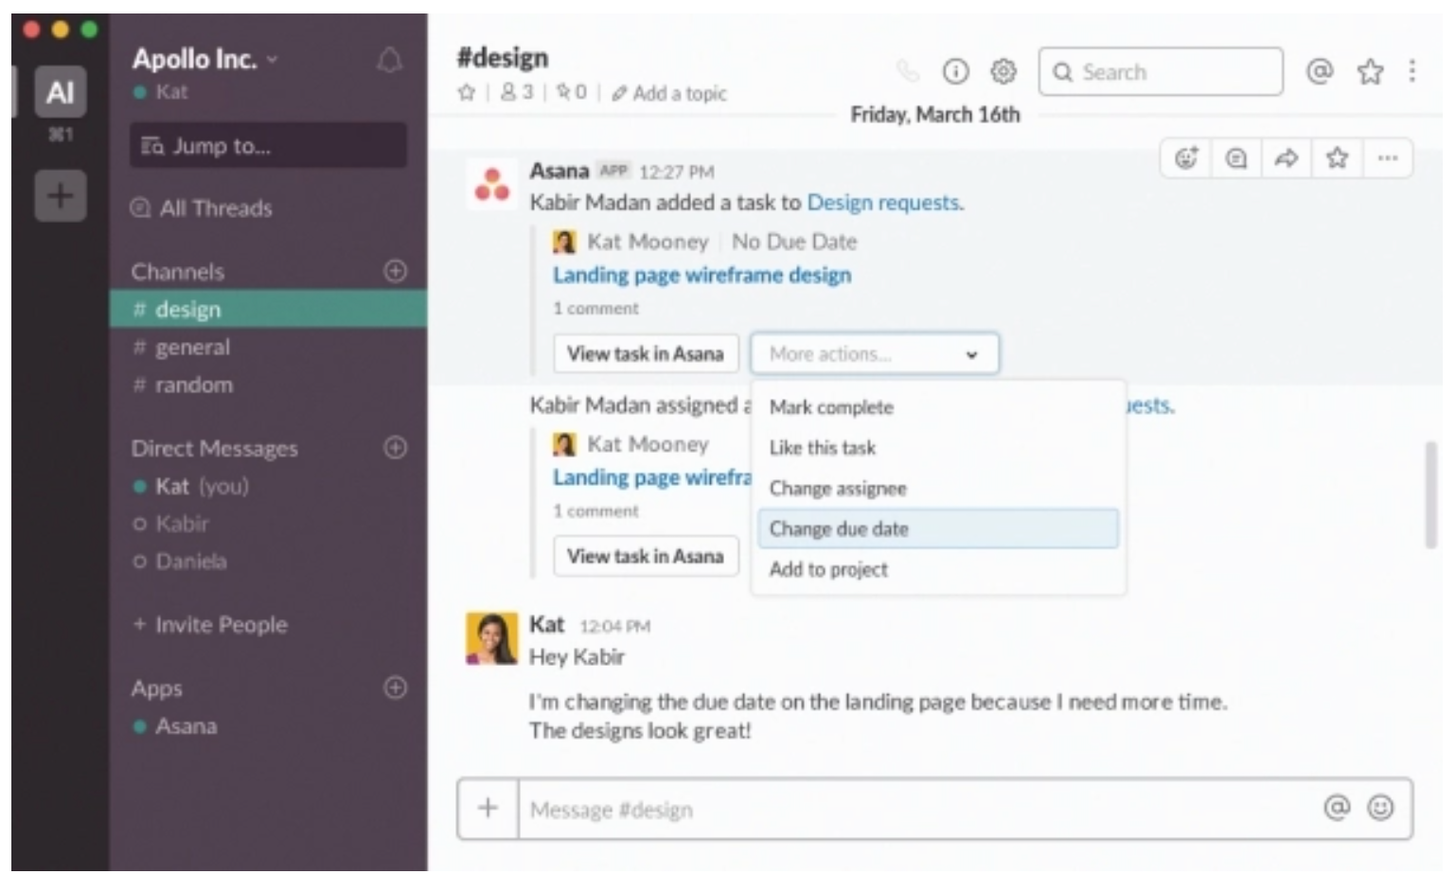
Task: Open the #design channel in sidebar
Action: click(x=268, y=309)
